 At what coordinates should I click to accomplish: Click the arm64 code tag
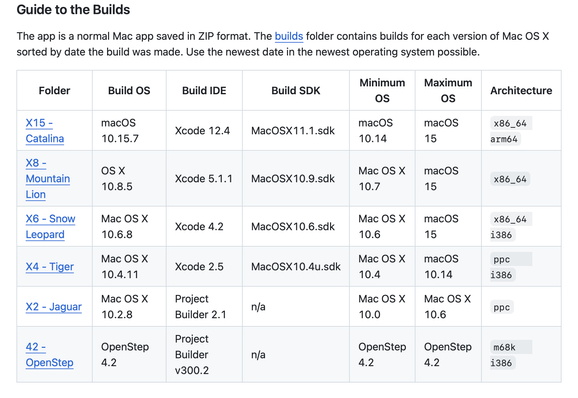504,139
